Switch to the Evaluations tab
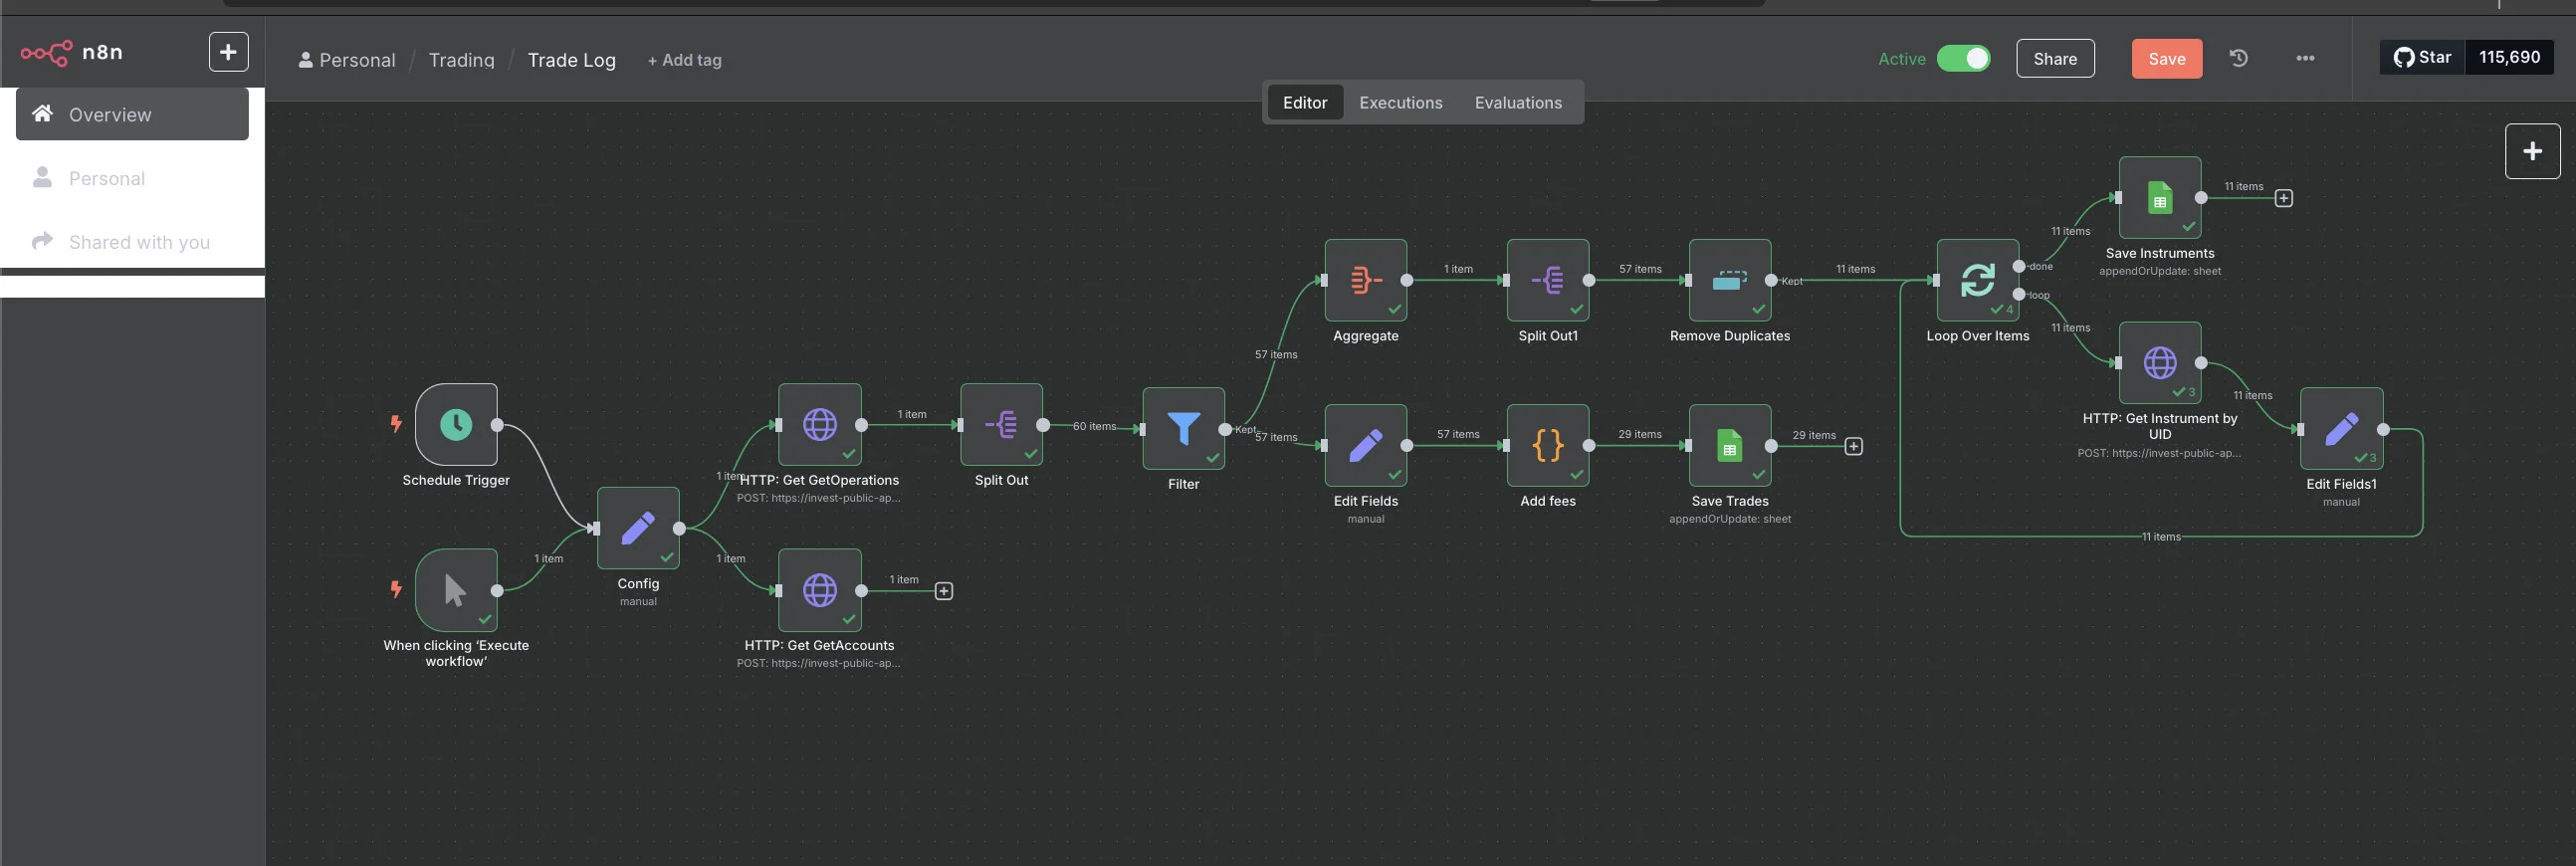 1518,102
